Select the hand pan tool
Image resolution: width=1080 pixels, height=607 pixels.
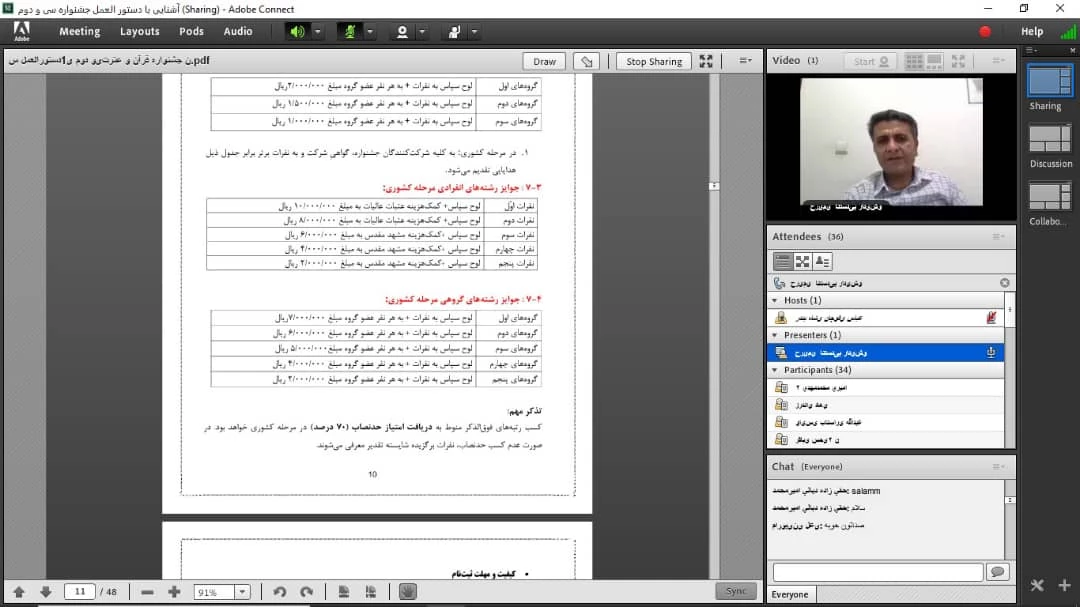[x=407, y=592]
